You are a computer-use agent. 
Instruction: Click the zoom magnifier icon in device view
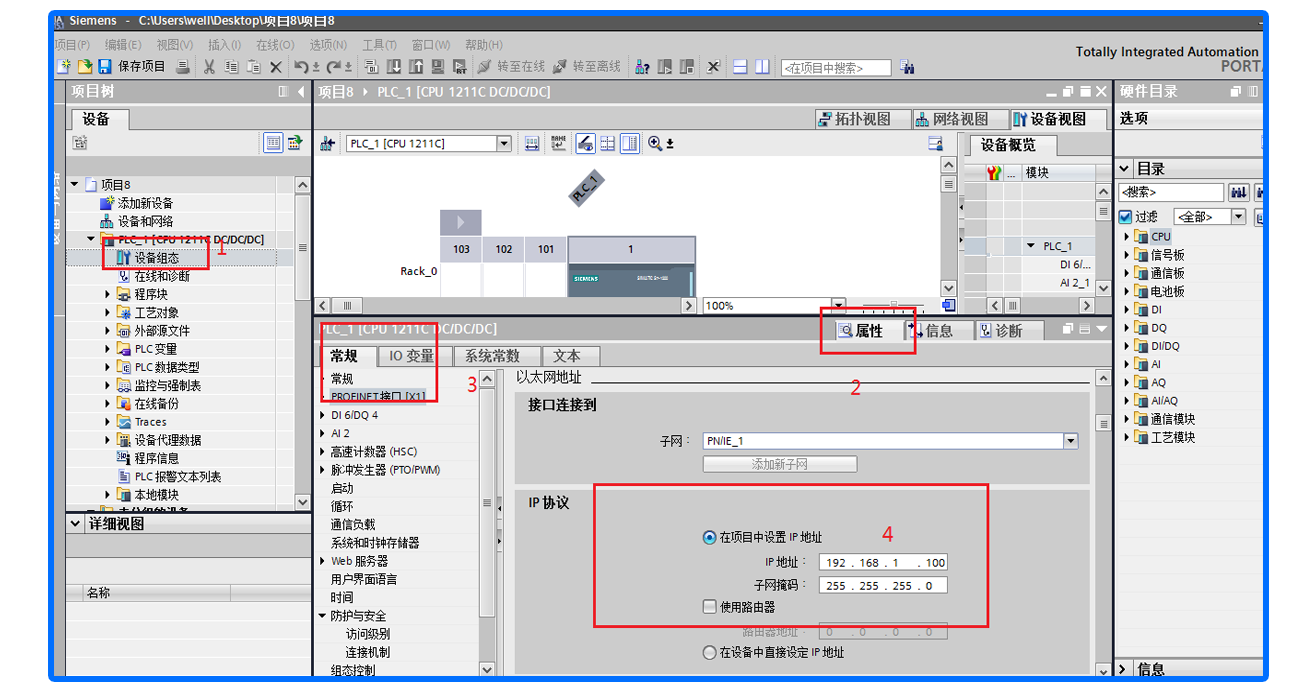point(655,143)
